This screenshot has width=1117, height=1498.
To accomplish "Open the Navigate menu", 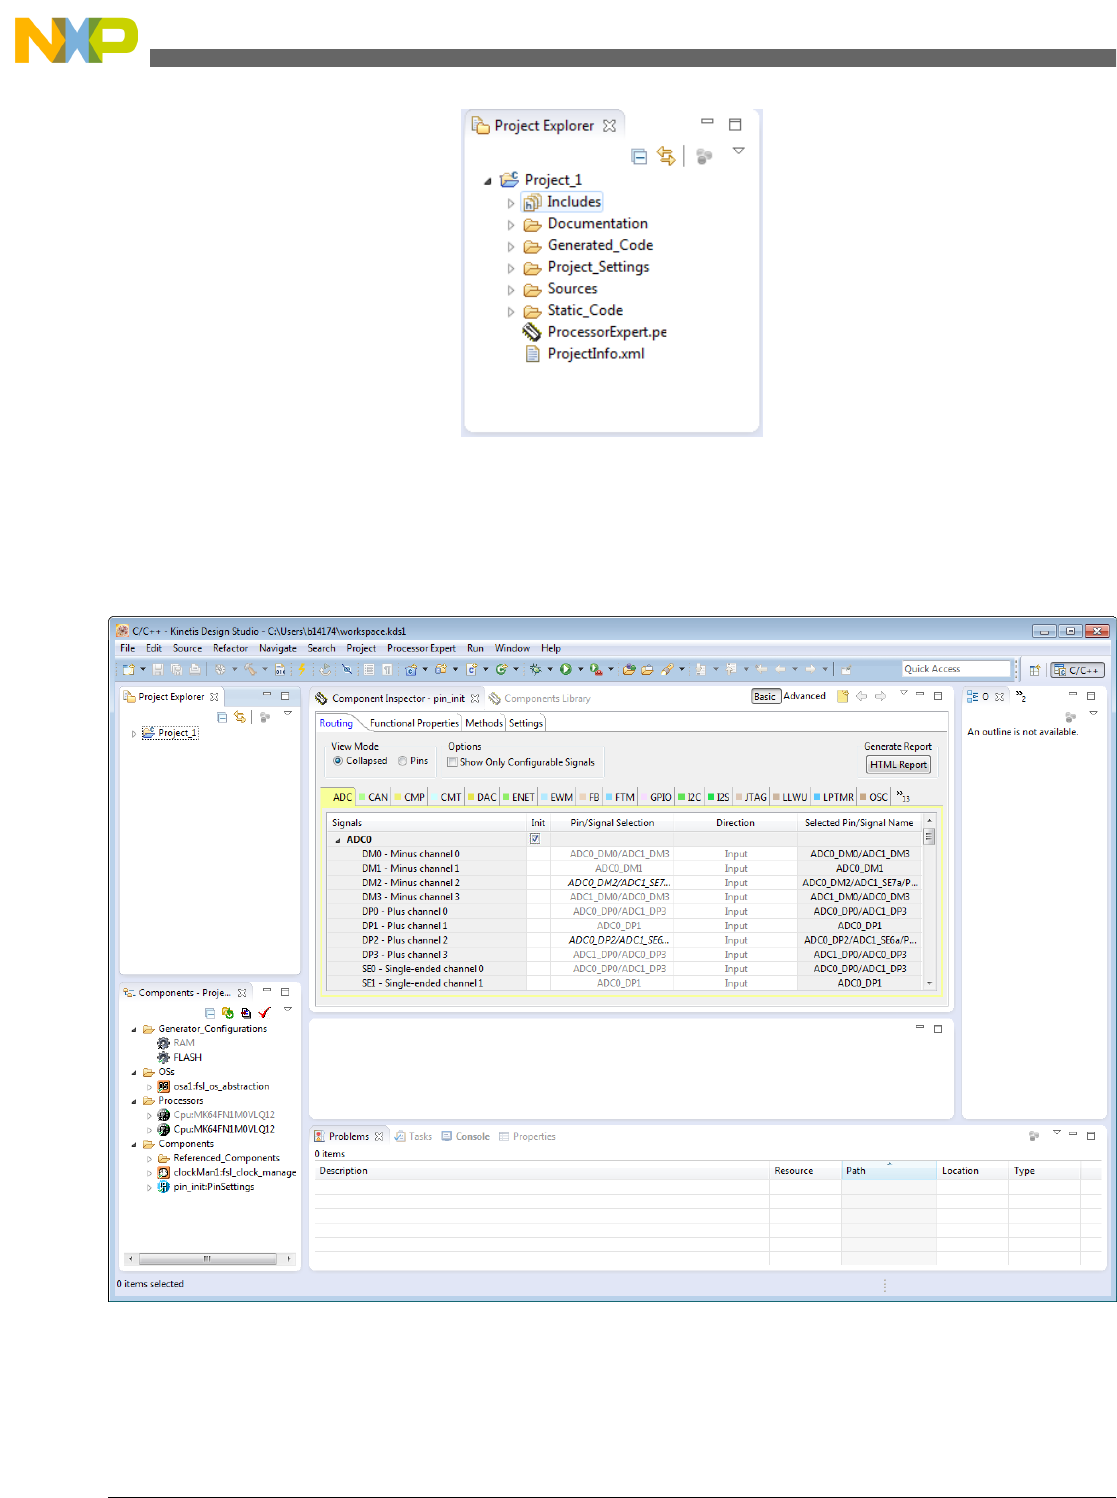I will pyautogui.click(x=278, y=648).
